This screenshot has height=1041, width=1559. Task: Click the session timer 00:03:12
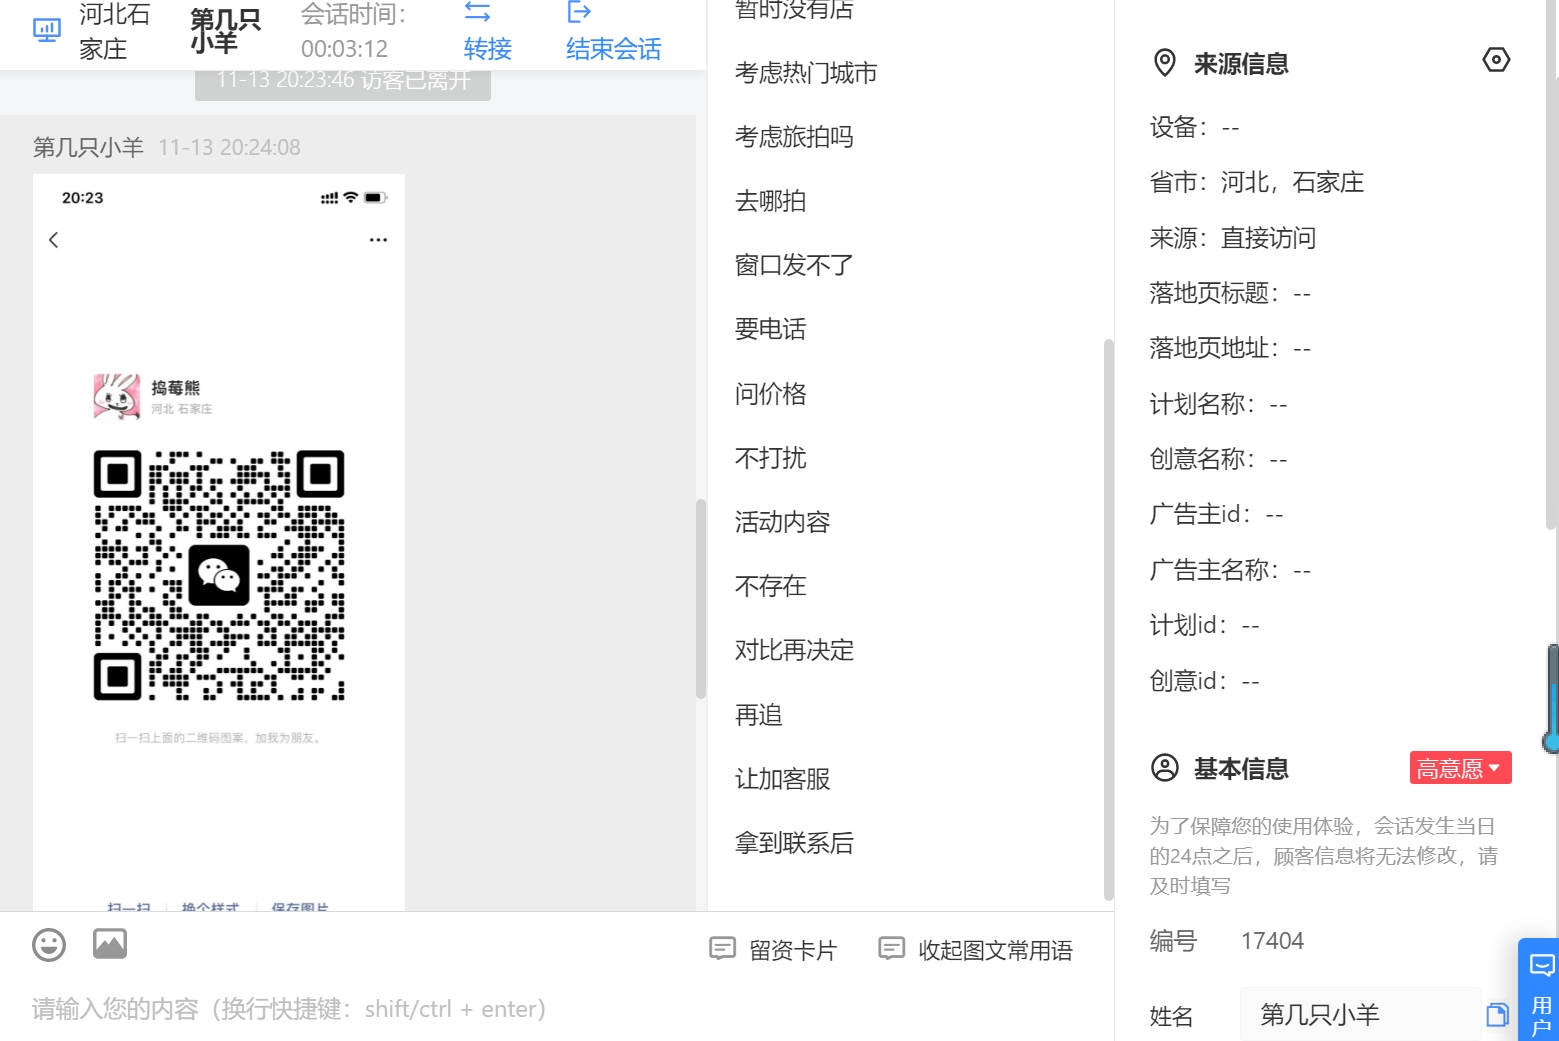(x=344, y=48)
